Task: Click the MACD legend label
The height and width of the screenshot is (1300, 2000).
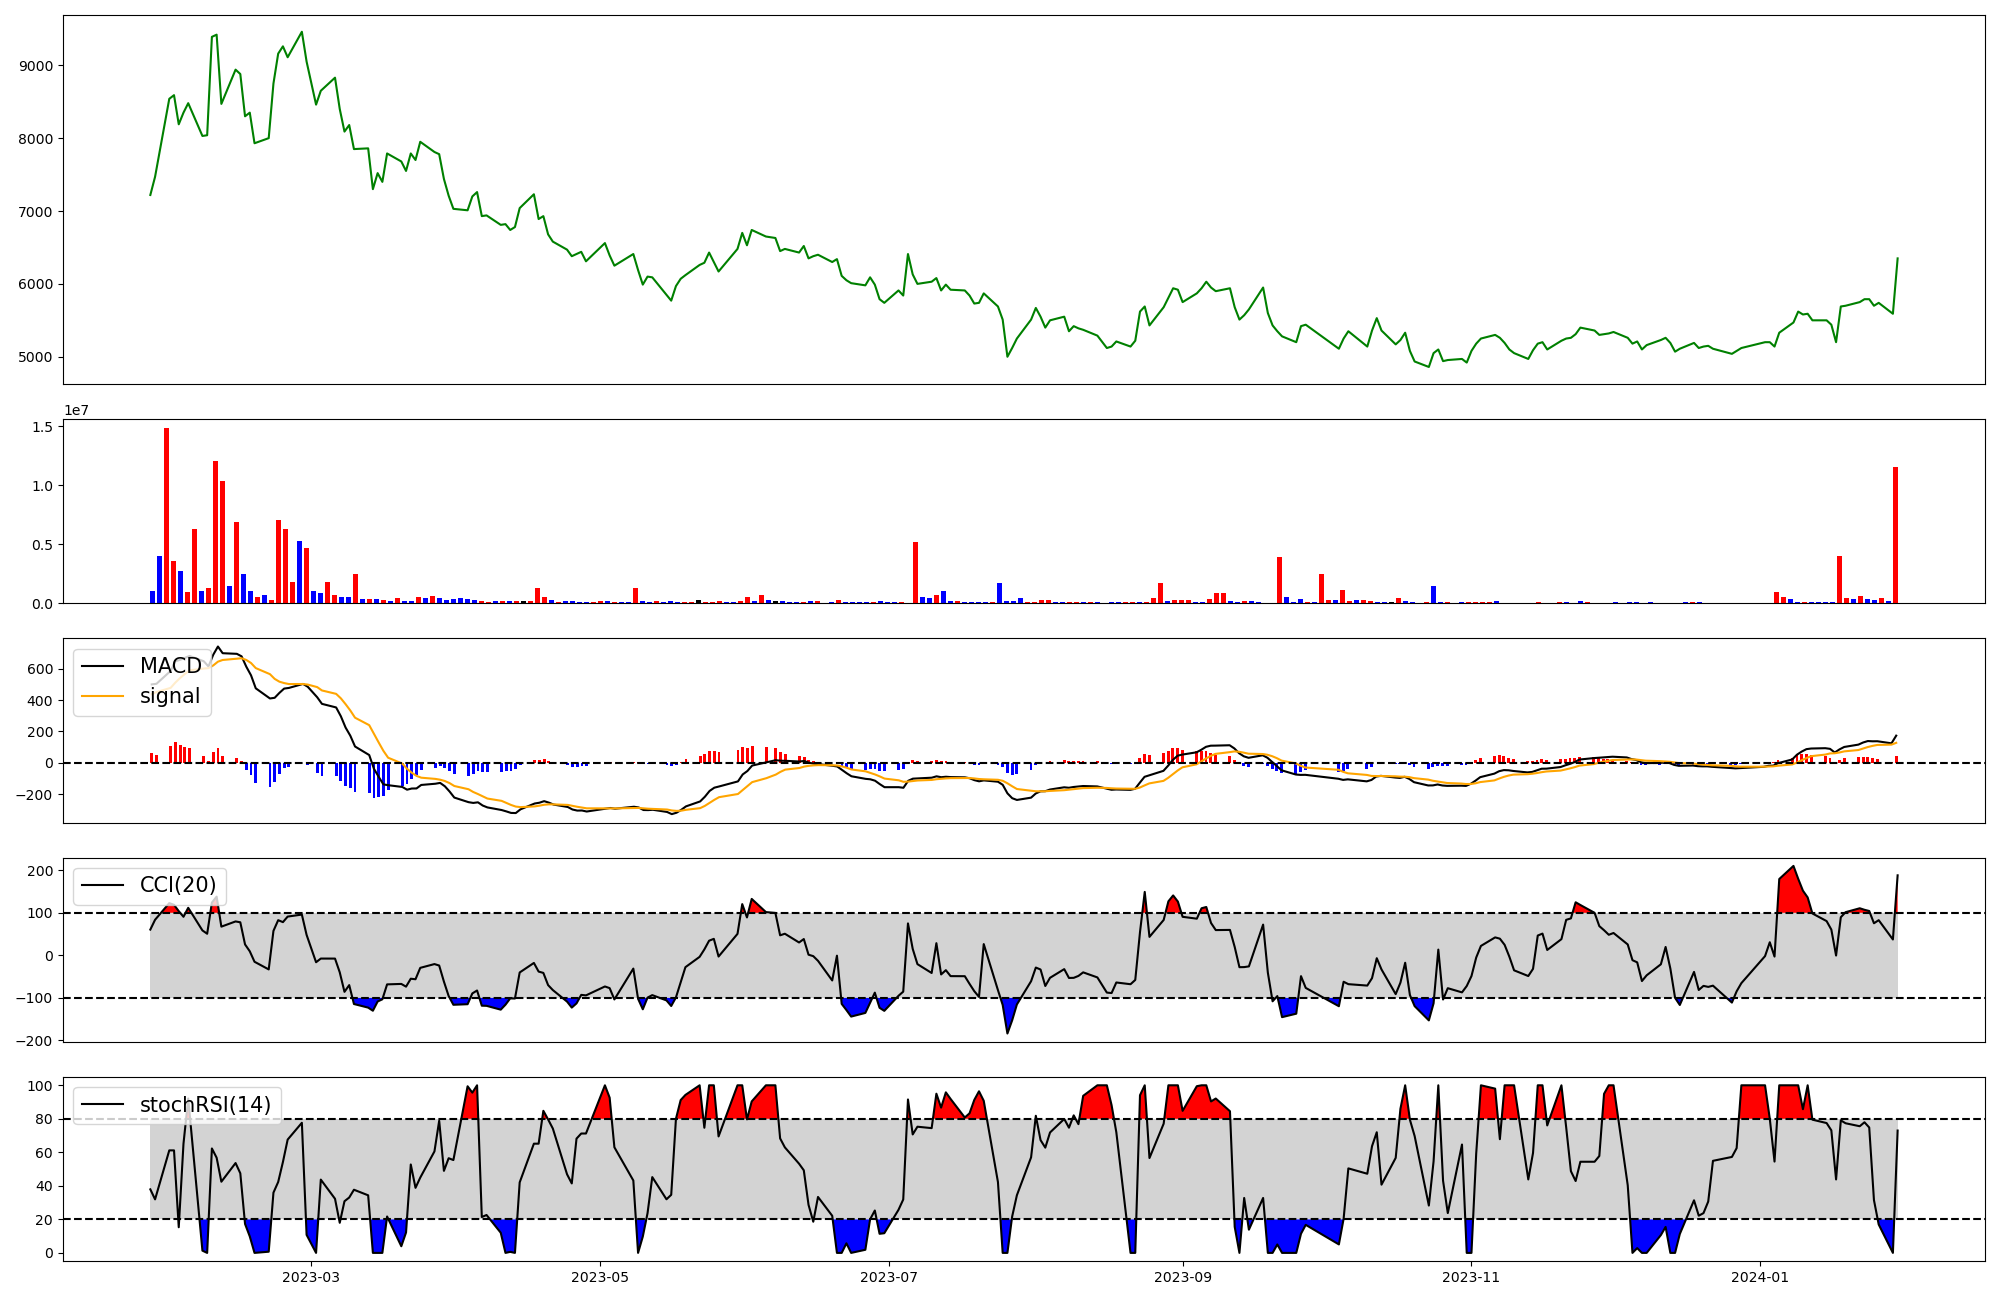Action: coord(170,666)
